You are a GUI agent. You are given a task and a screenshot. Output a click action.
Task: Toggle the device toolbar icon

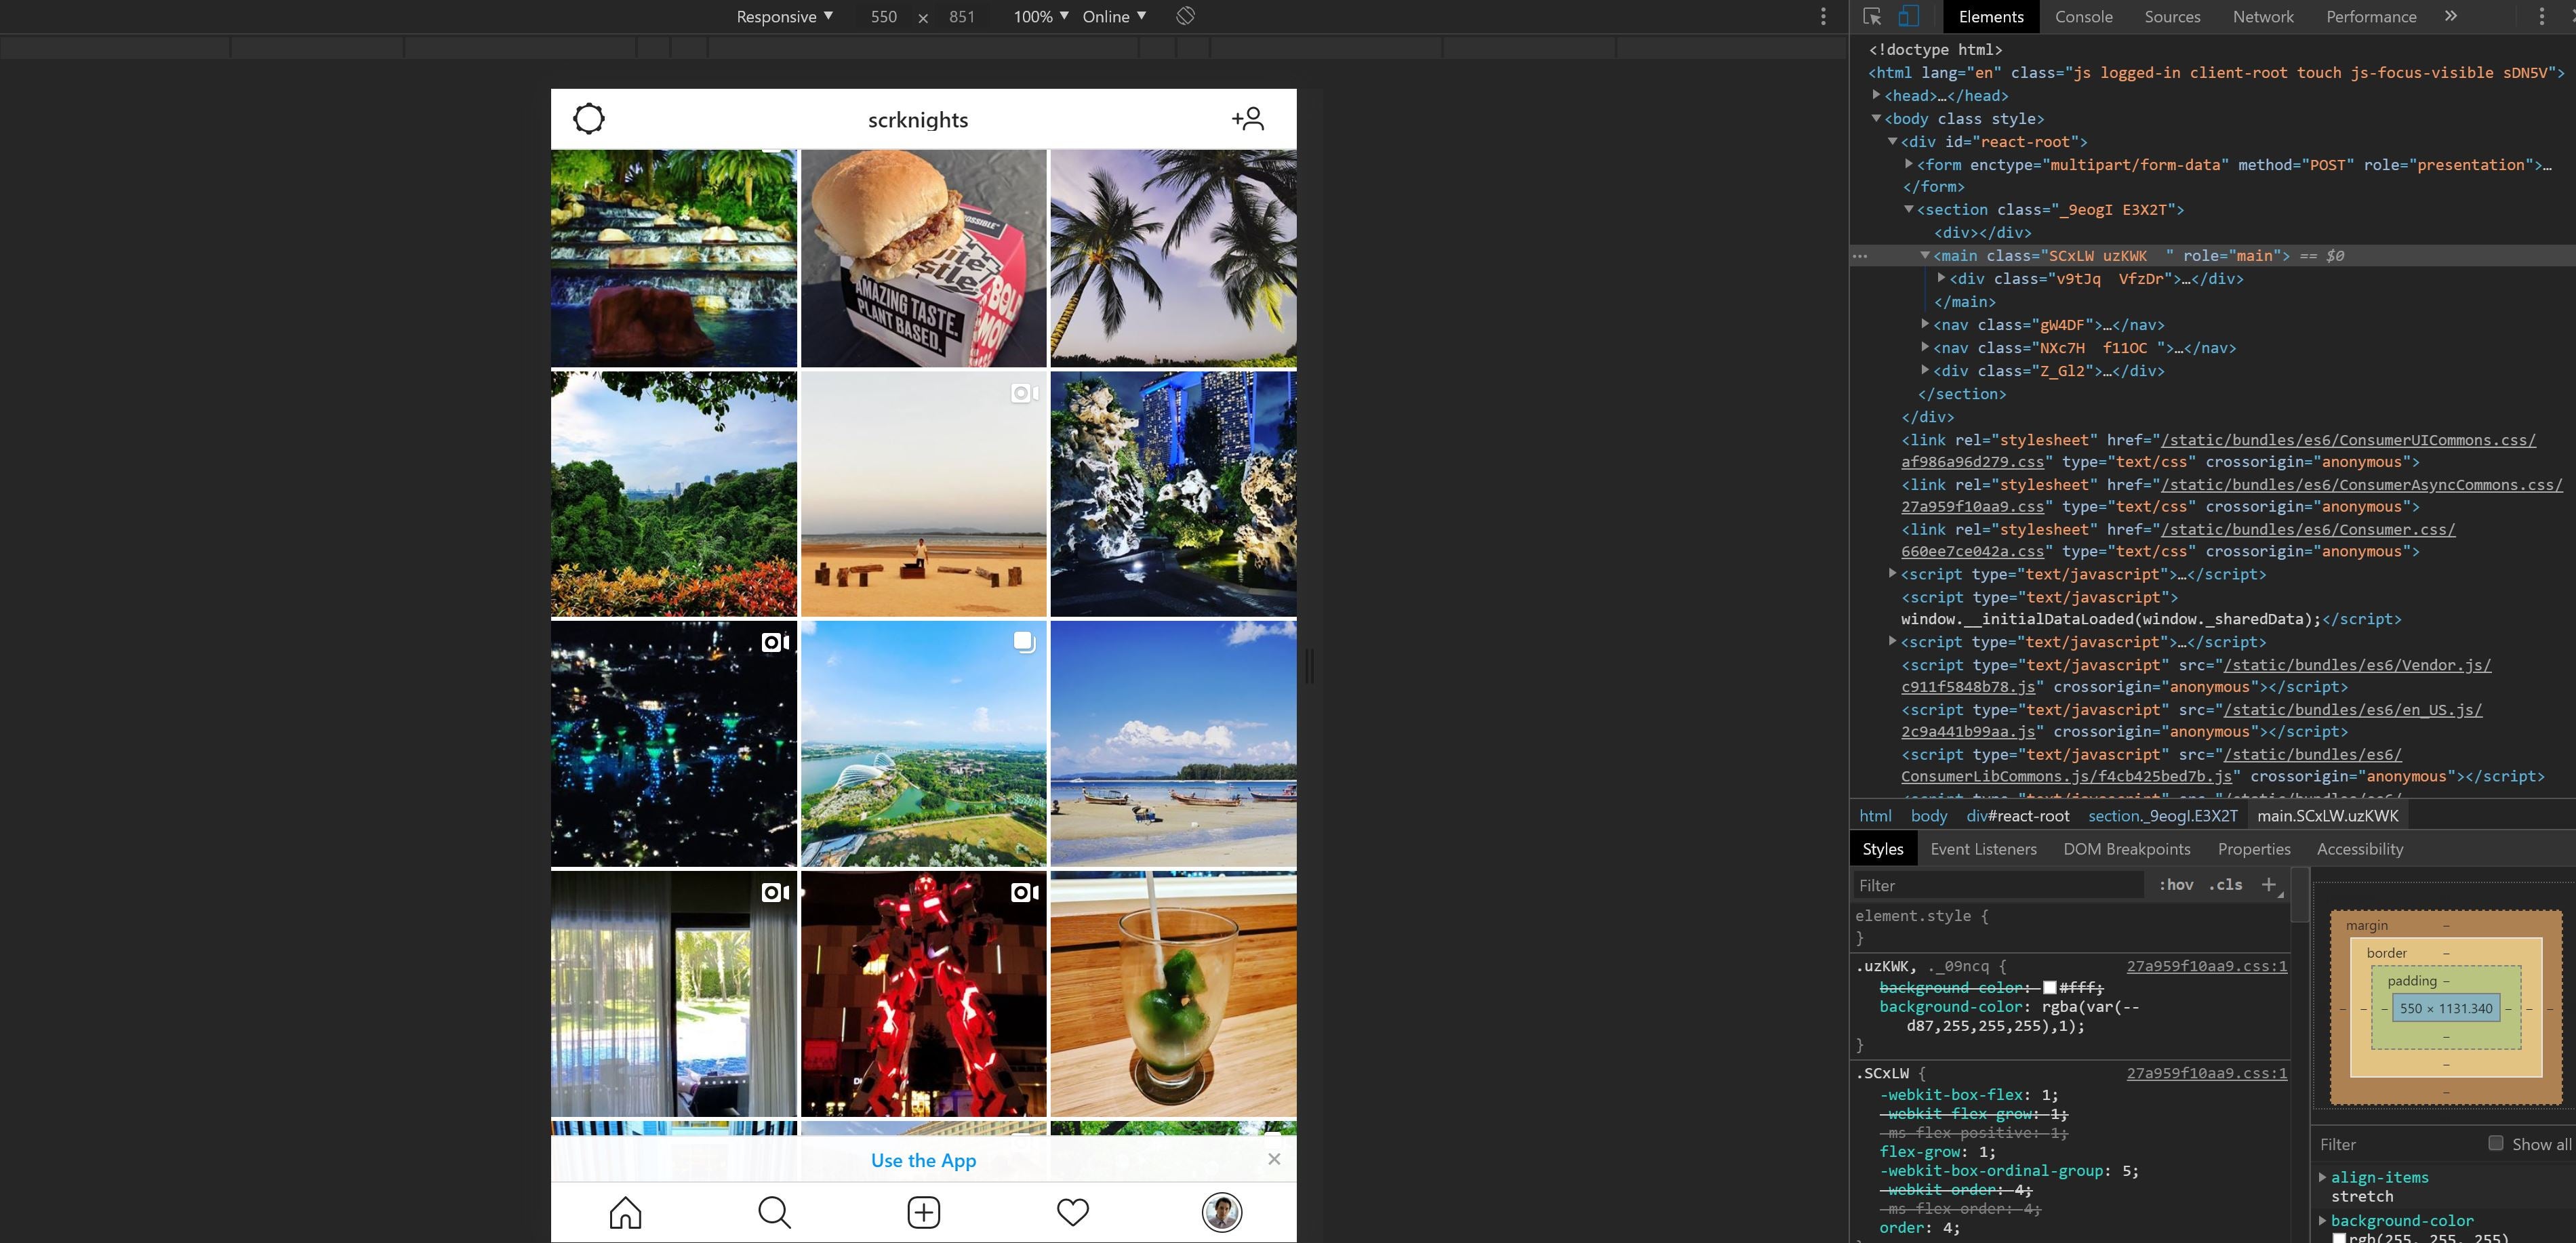click(1908, 16)
